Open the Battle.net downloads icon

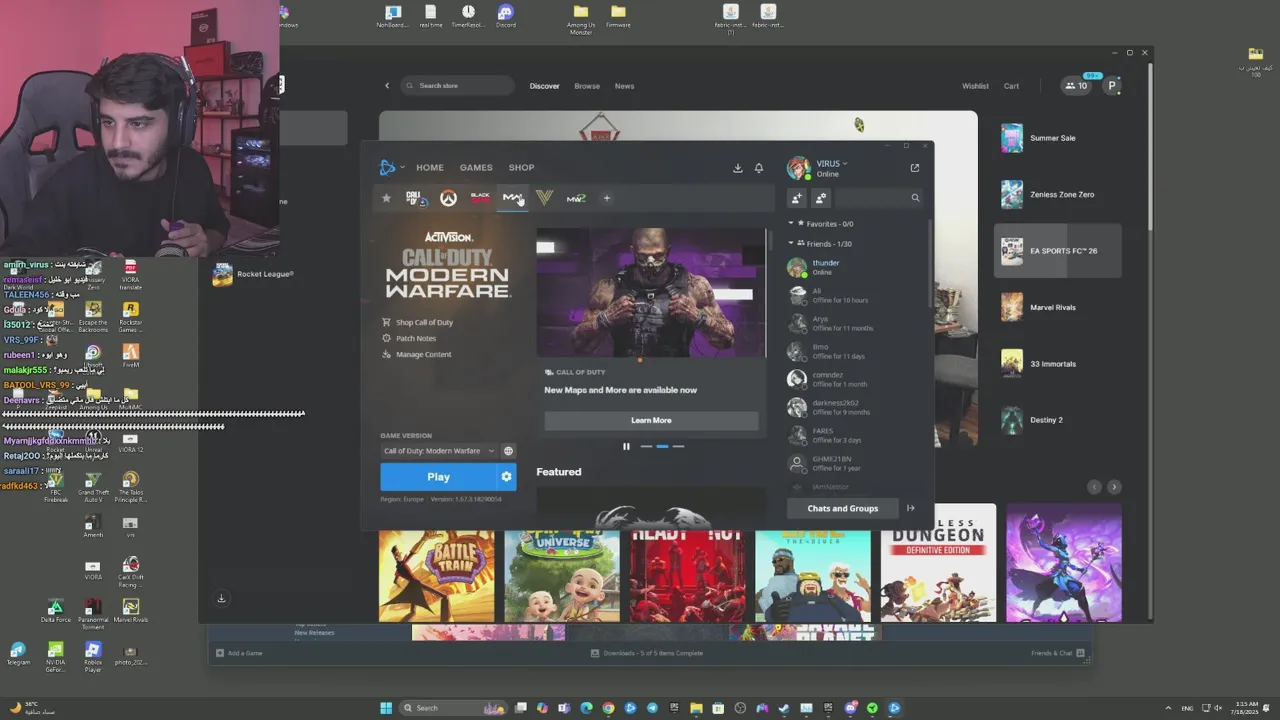(x=738, y=168)
